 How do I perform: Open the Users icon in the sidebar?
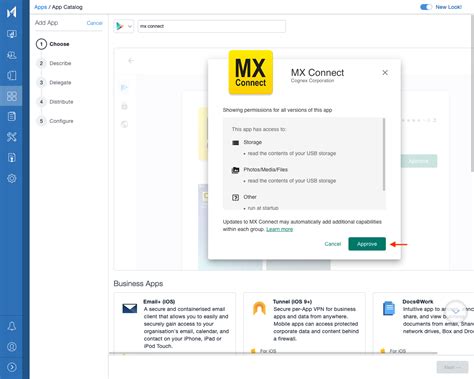(12, 55)
